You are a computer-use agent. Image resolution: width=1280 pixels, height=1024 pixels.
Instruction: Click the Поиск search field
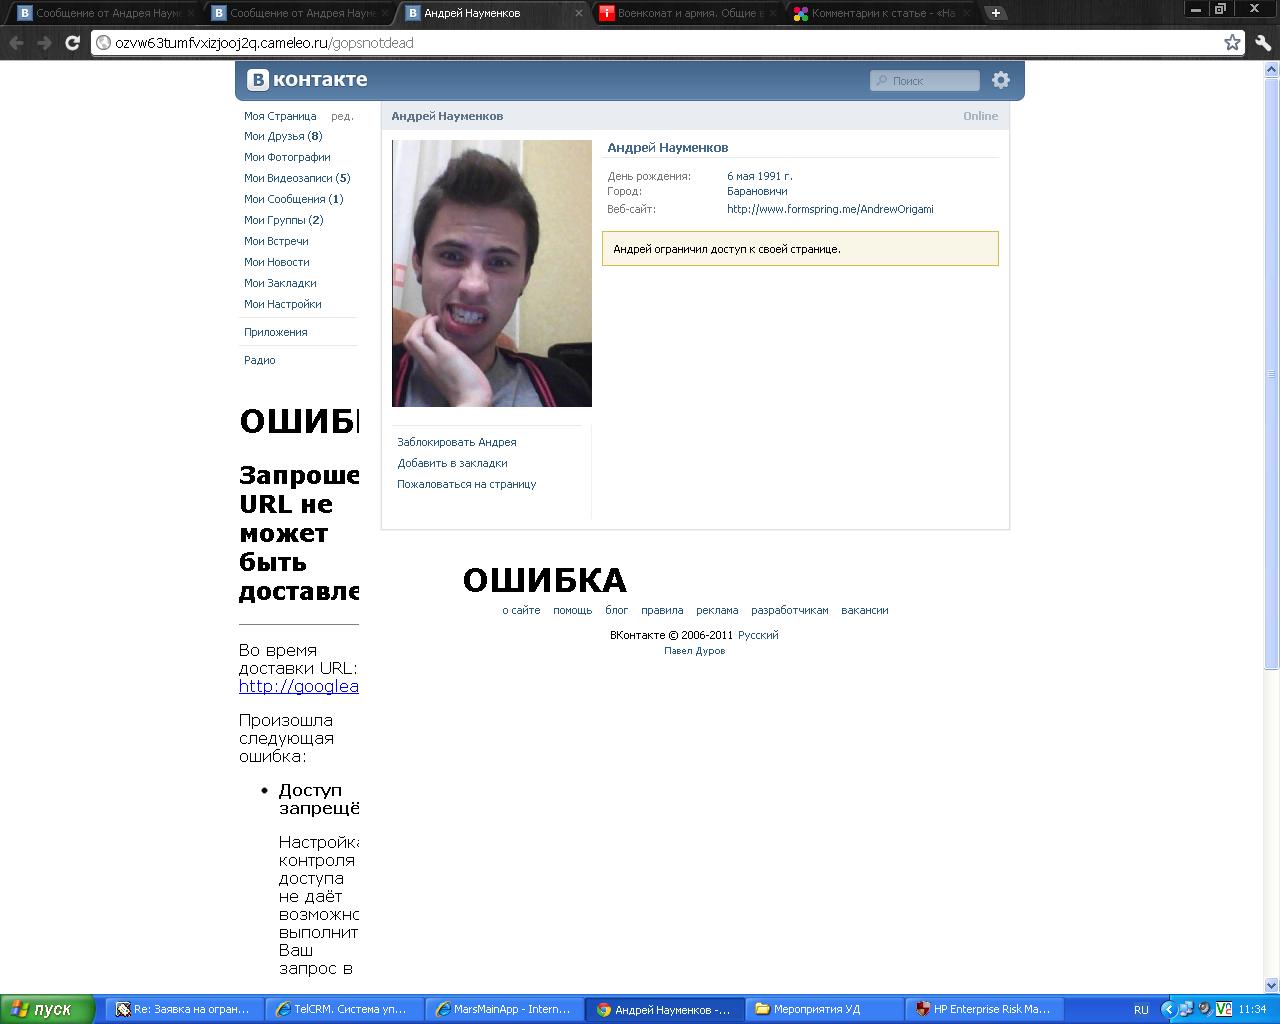click(925, 80)
